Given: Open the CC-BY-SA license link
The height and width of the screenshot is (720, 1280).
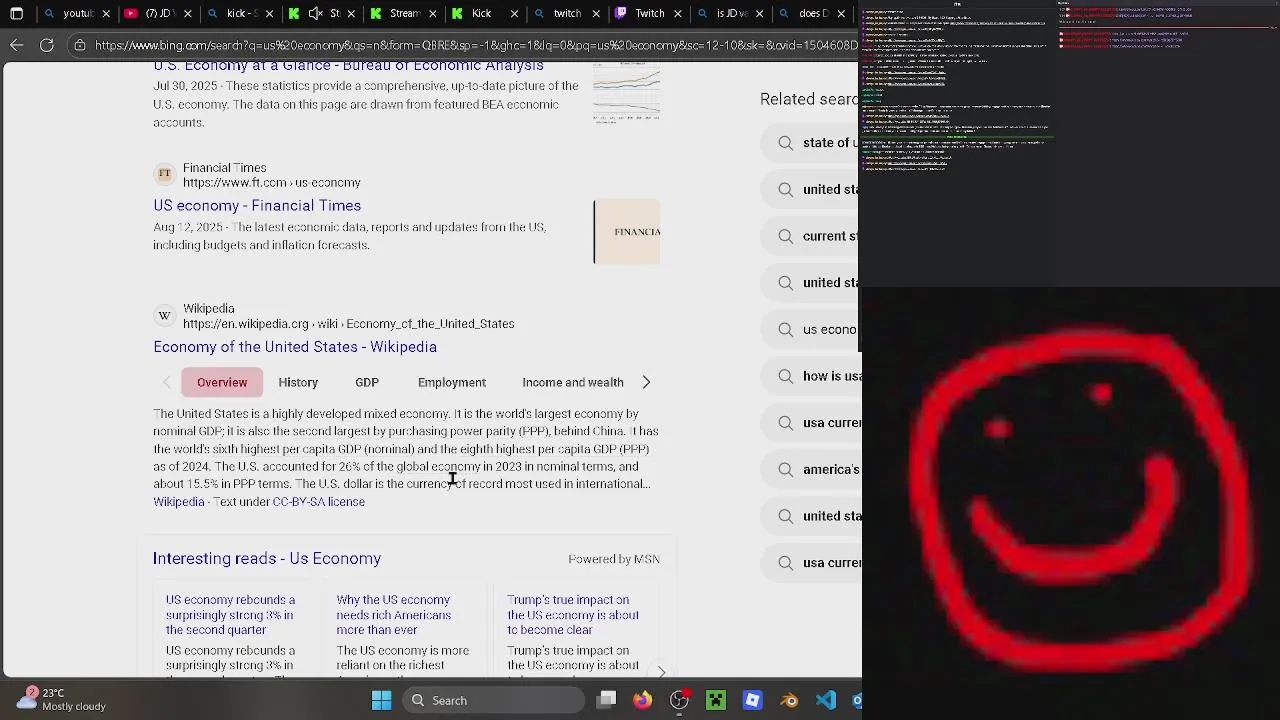Looking at the screenshot, I should [x=319, y=501].
